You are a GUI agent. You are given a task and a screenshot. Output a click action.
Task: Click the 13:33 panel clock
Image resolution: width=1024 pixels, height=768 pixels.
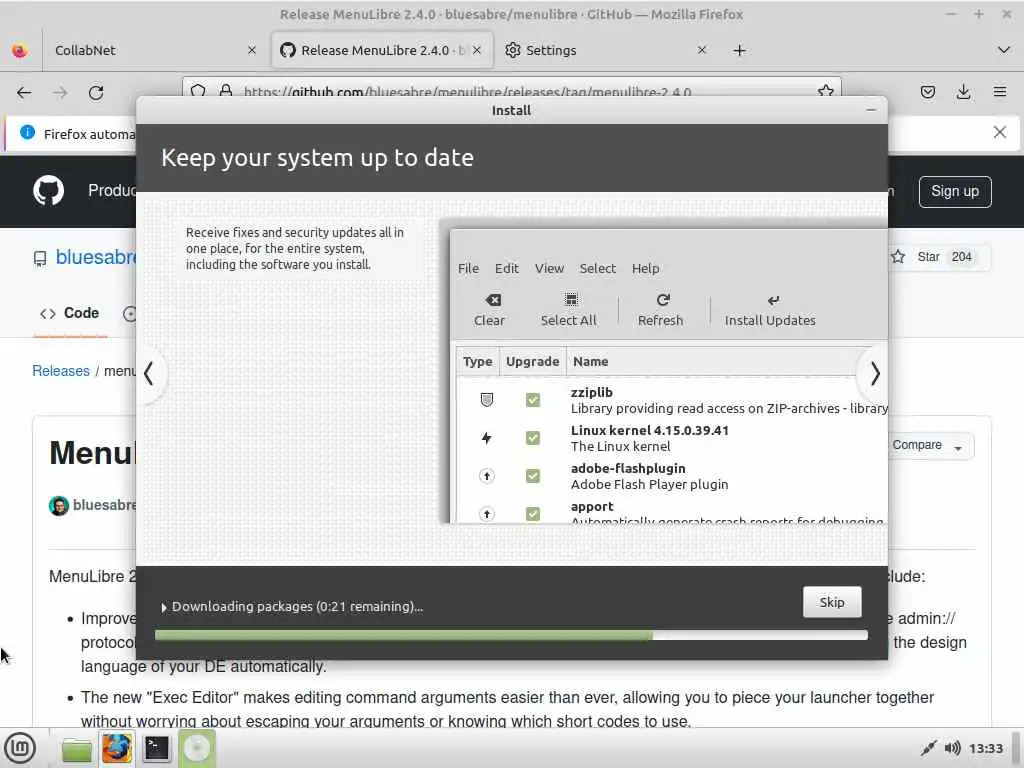pos(985,748)
